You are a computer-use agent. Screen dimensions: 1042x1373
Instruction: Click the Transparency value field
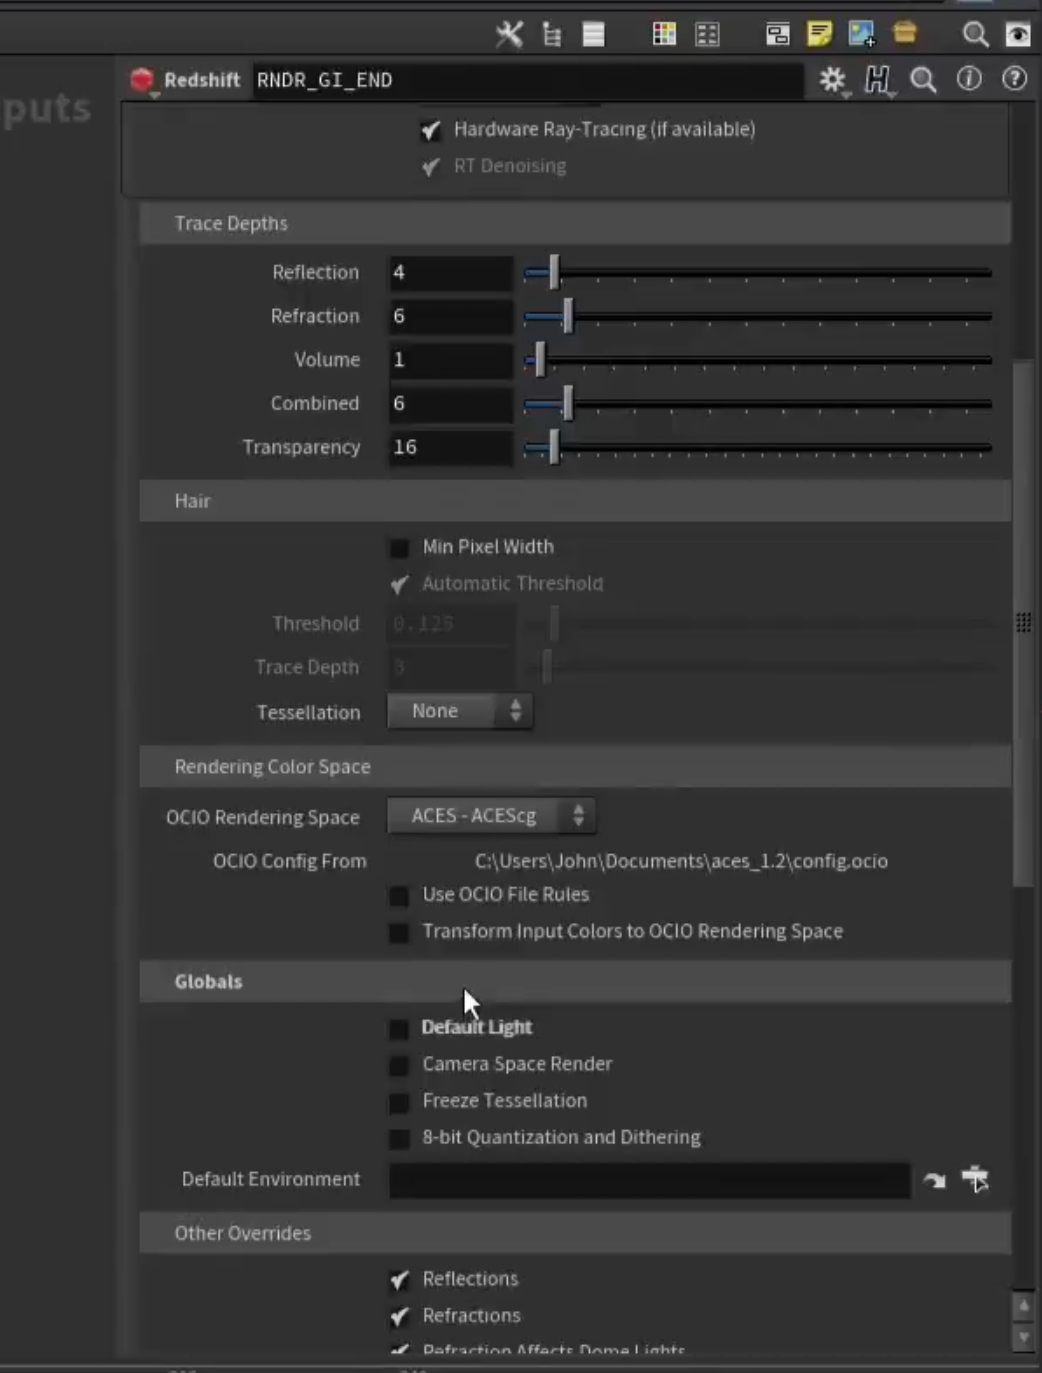(451, 447)
